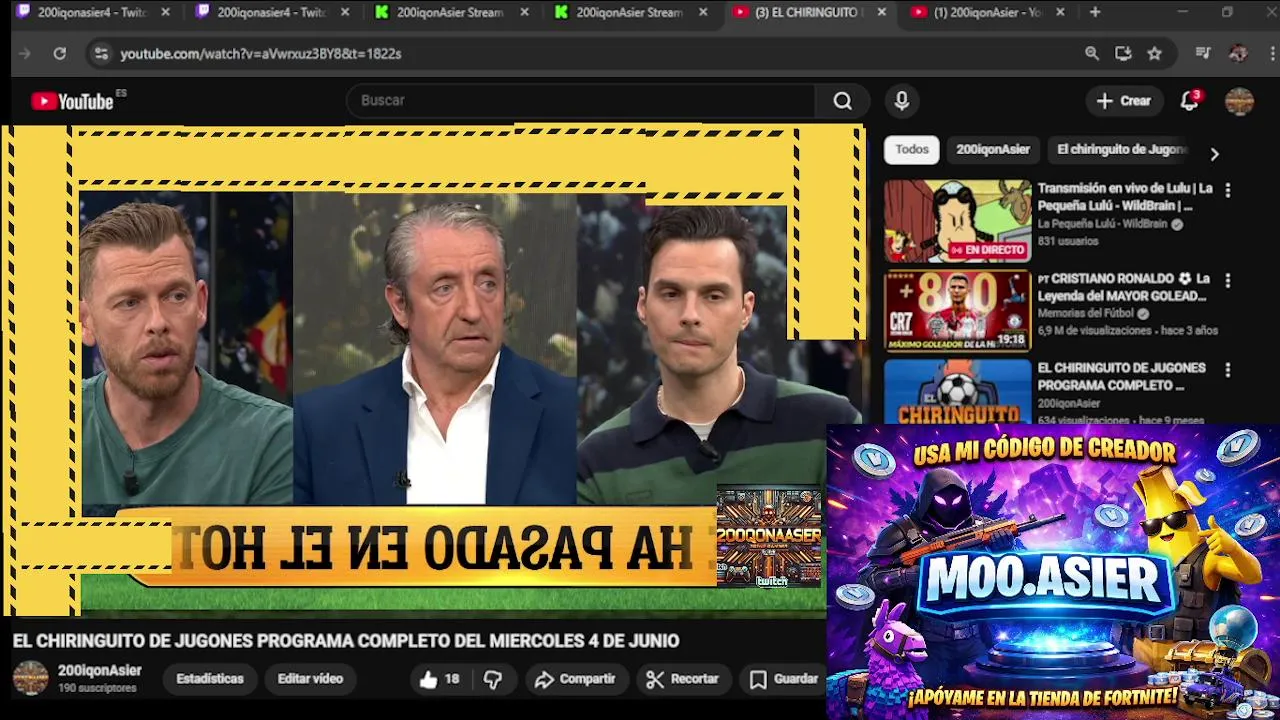Open options for La Pequeña Lulú video

pos(1228,189)
